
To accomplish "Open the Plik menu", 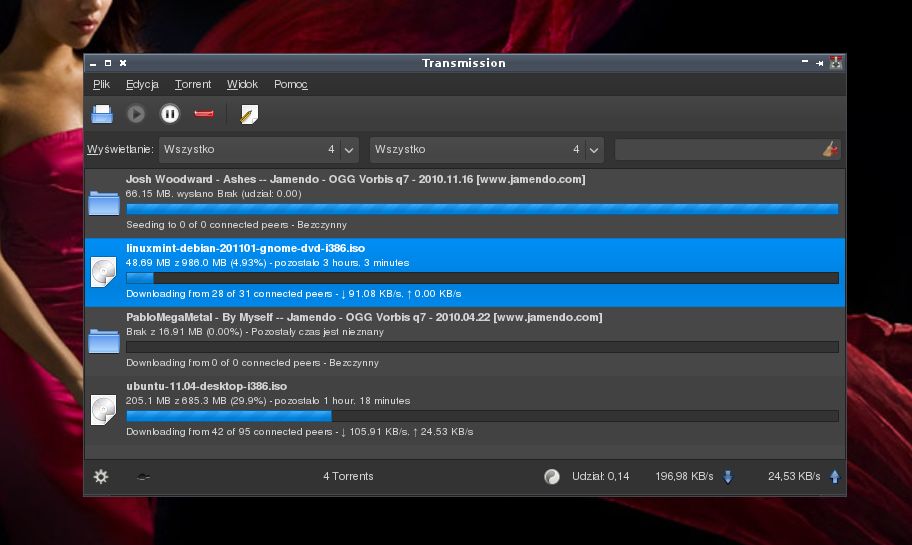I will [101, 84].
